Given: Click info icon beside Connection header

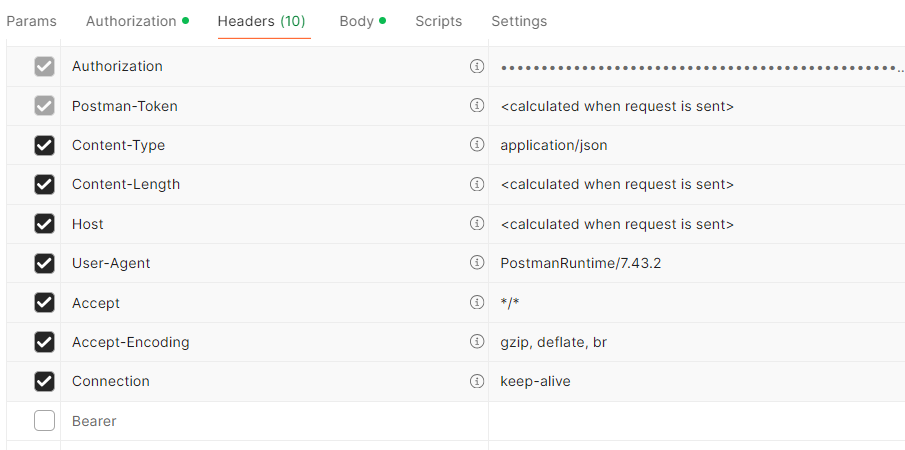Looking at the screenshot, I should [477, 381].
